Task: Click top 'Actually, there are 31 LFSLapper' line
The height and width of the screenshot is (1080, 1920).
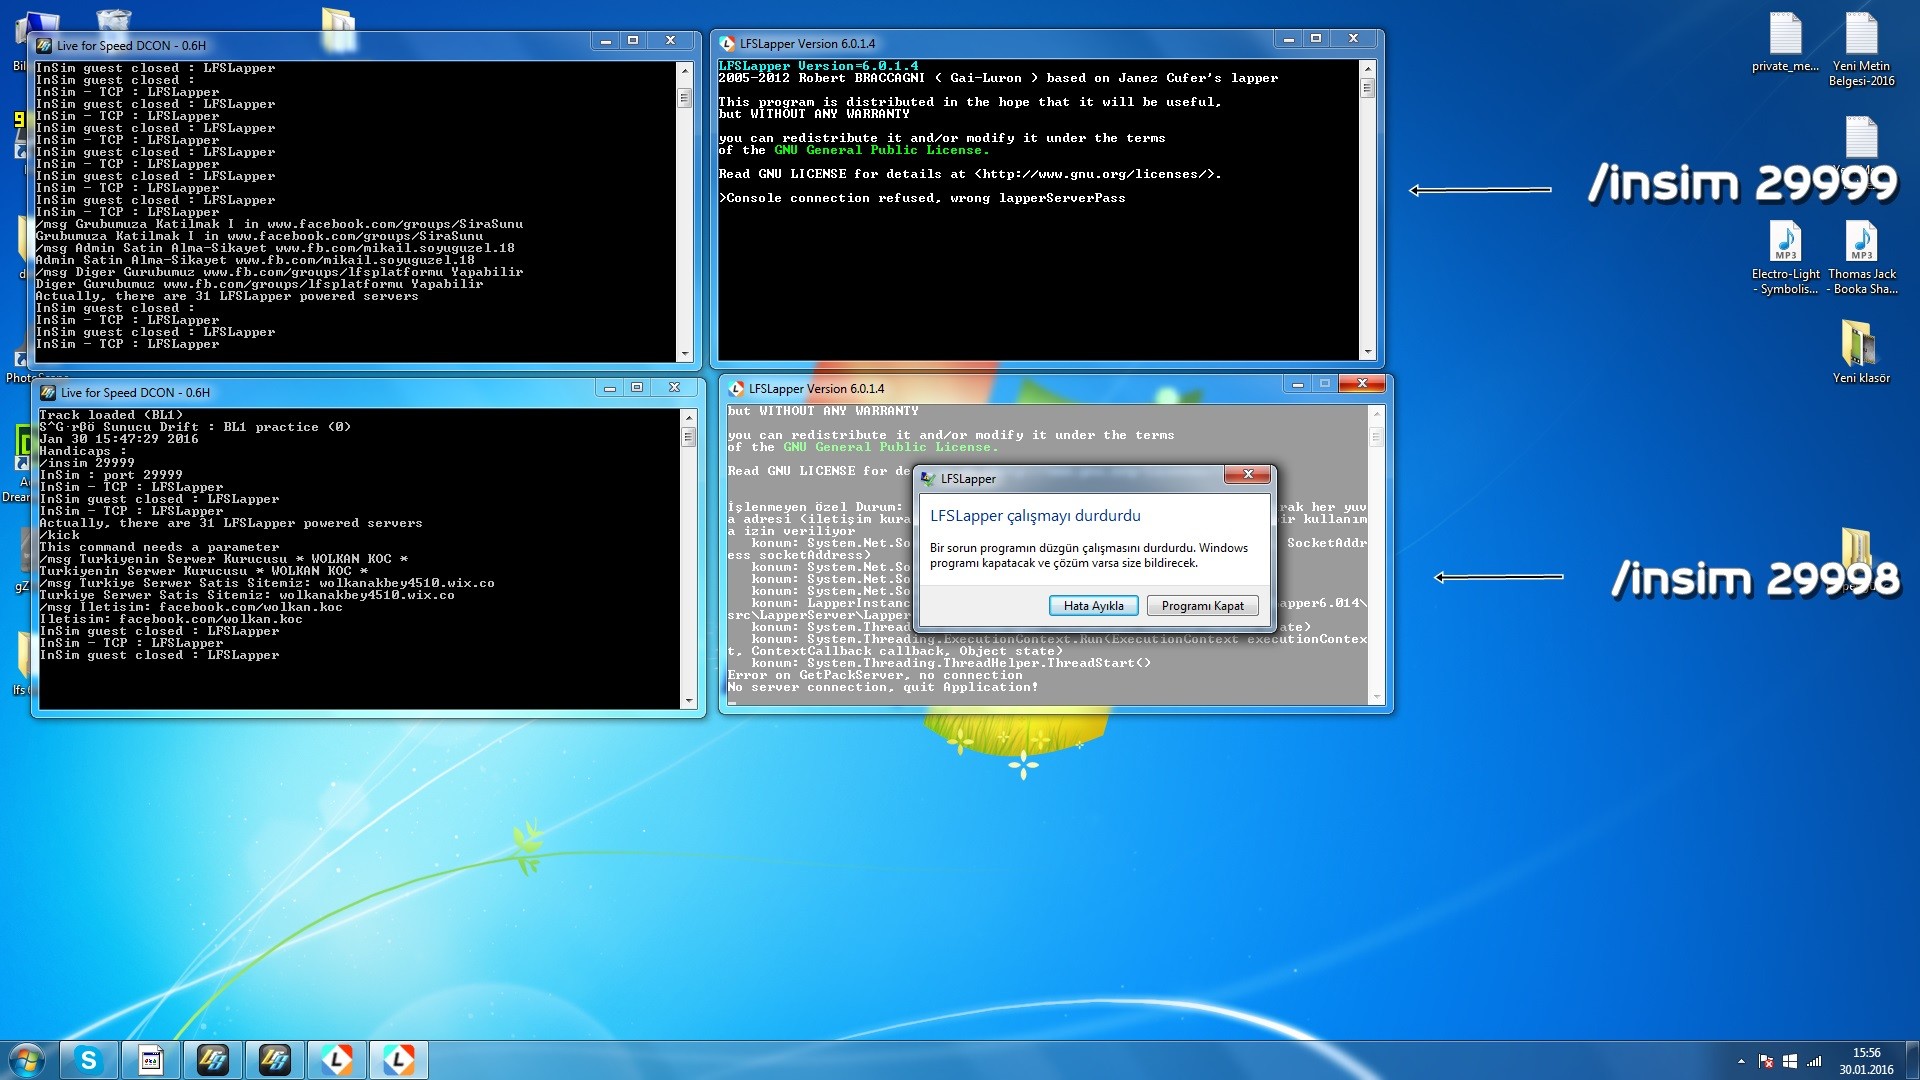Action: point(227,296)
